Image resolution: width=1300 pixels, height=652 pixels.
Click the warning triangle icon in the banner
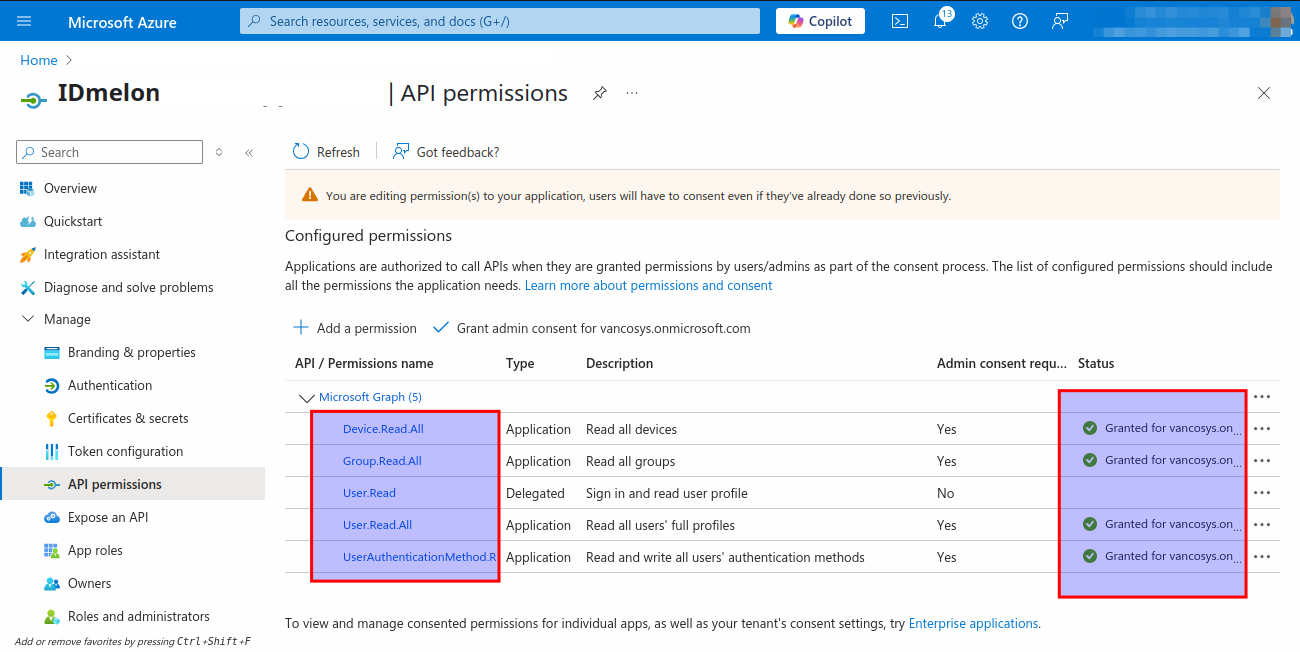click(x=310, y=195)
